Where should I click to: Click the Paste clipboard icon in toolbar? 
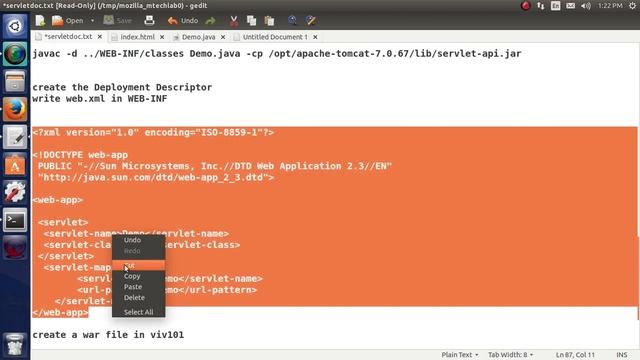point(269,20)
